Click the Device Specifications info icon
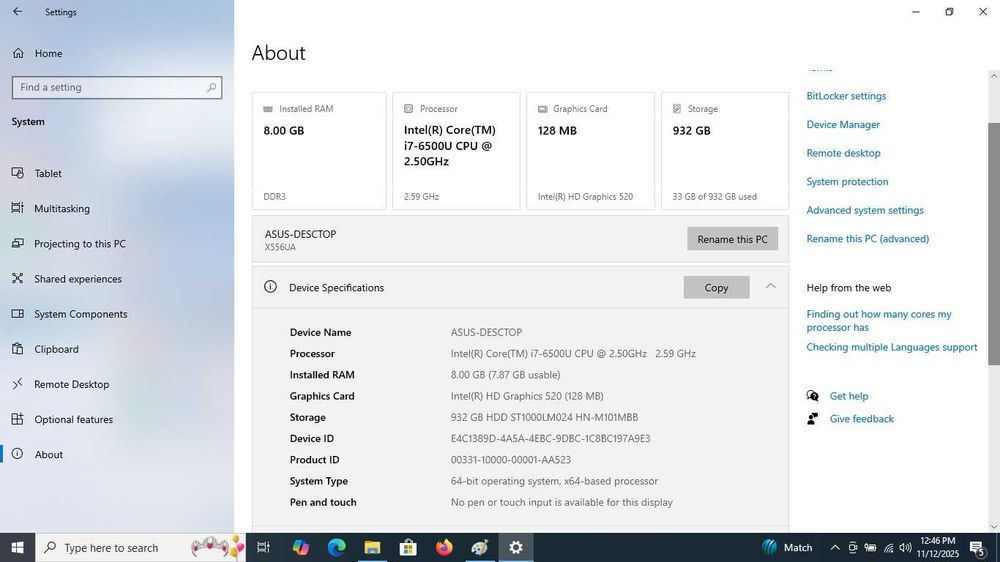Image resolution: width=1000 pixels, height=562 pixels. 270,287
